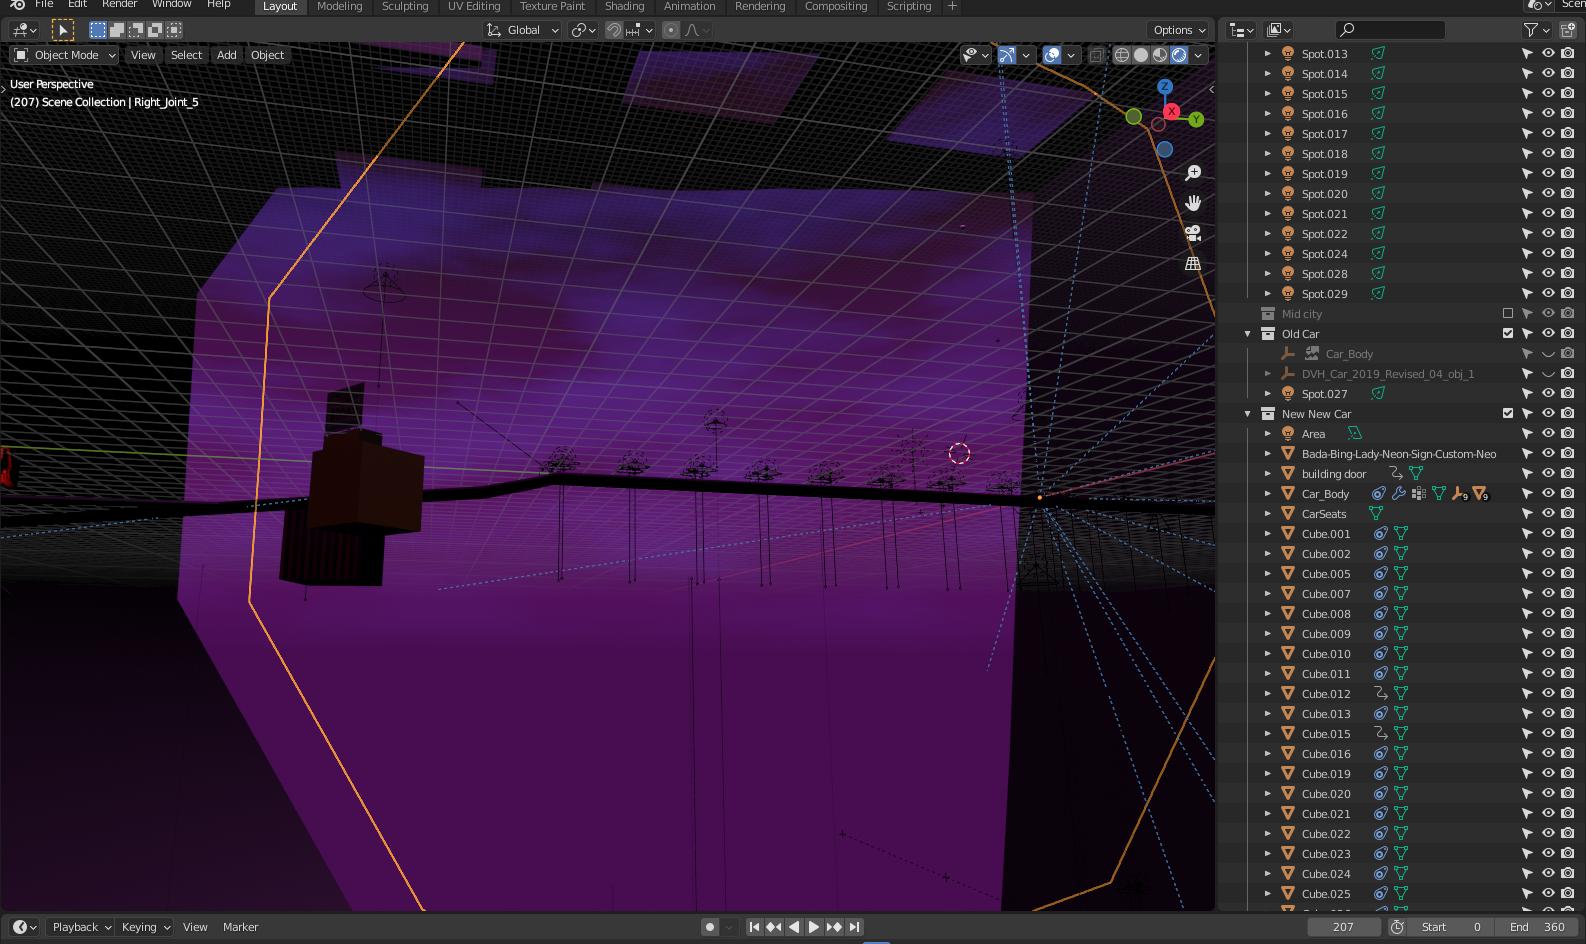Viewport: 1586px width, 944px height.
Task: Collapse the Old Car collection
Action: [1247, 333]
